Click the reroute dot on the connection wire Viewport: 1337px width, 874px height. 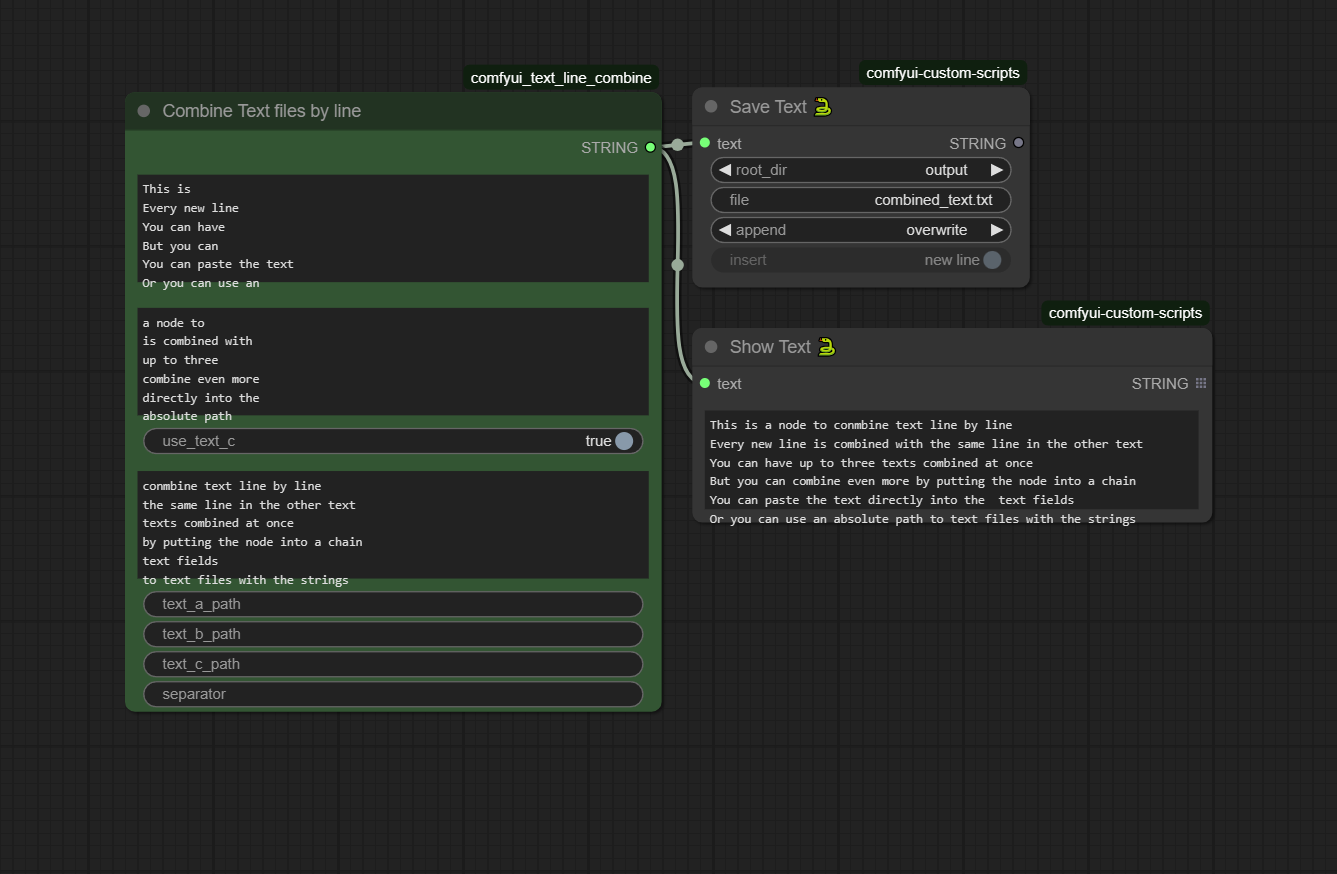coord(678,265)
